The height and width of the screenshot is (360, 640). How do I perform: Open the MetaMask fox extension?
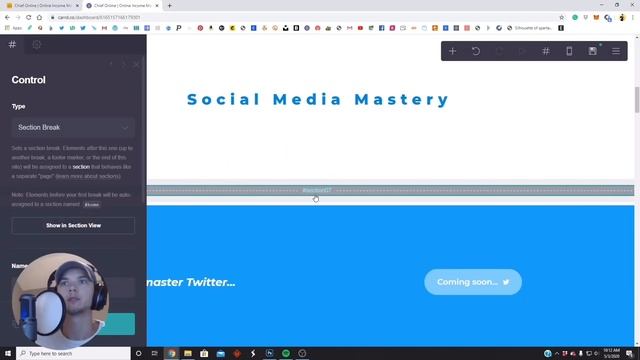[596, 18]
